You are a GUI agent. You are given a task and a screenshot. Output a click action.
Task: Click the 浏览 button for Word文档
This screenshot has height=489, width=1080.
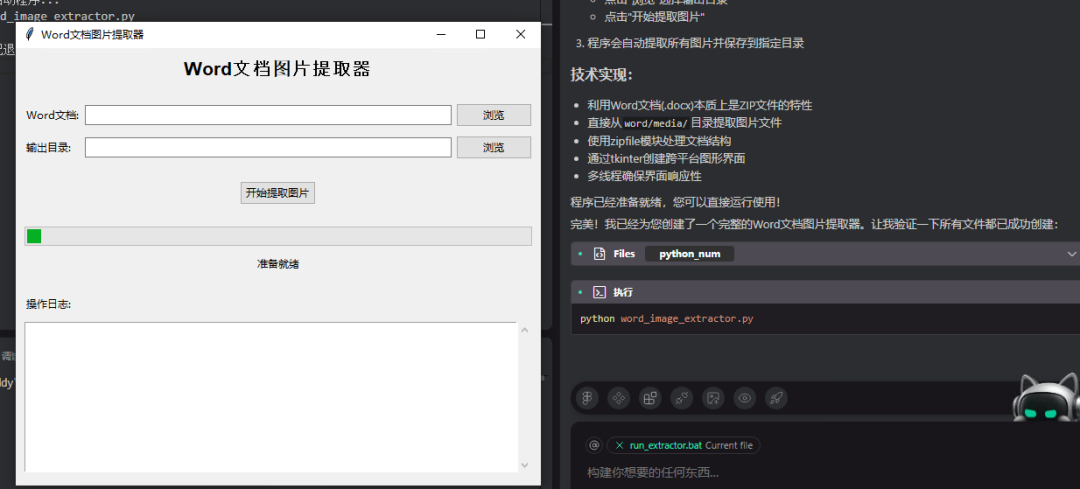tap(494, 115)
